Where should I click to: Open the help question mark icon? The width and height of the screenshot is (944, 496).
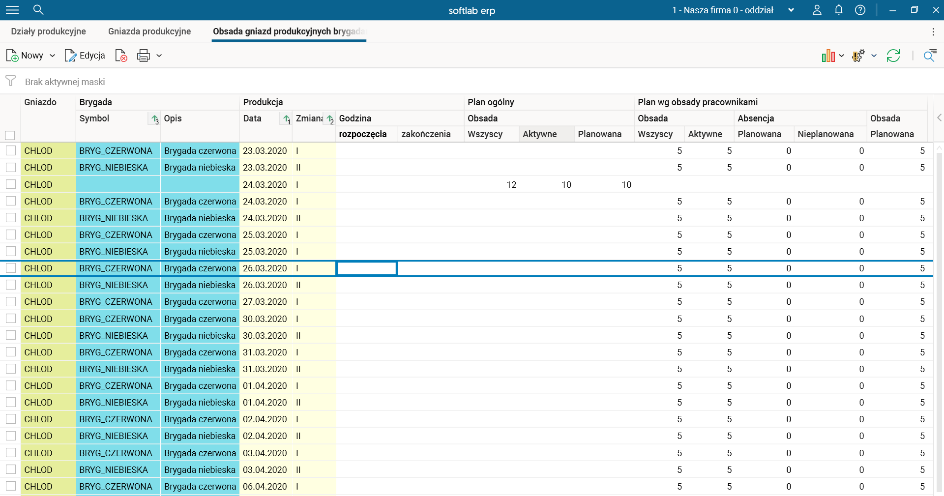click(860, 9)
